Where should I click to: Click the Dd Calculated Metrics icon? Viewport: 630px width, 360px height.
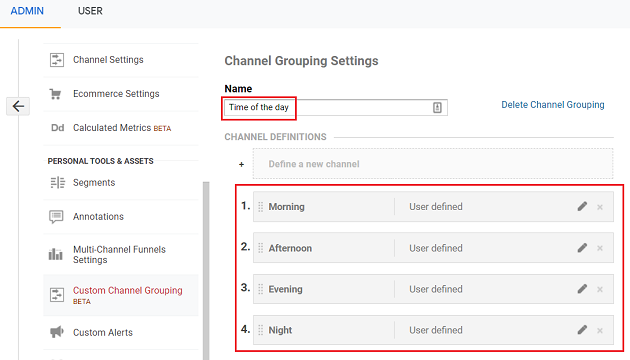57,128
